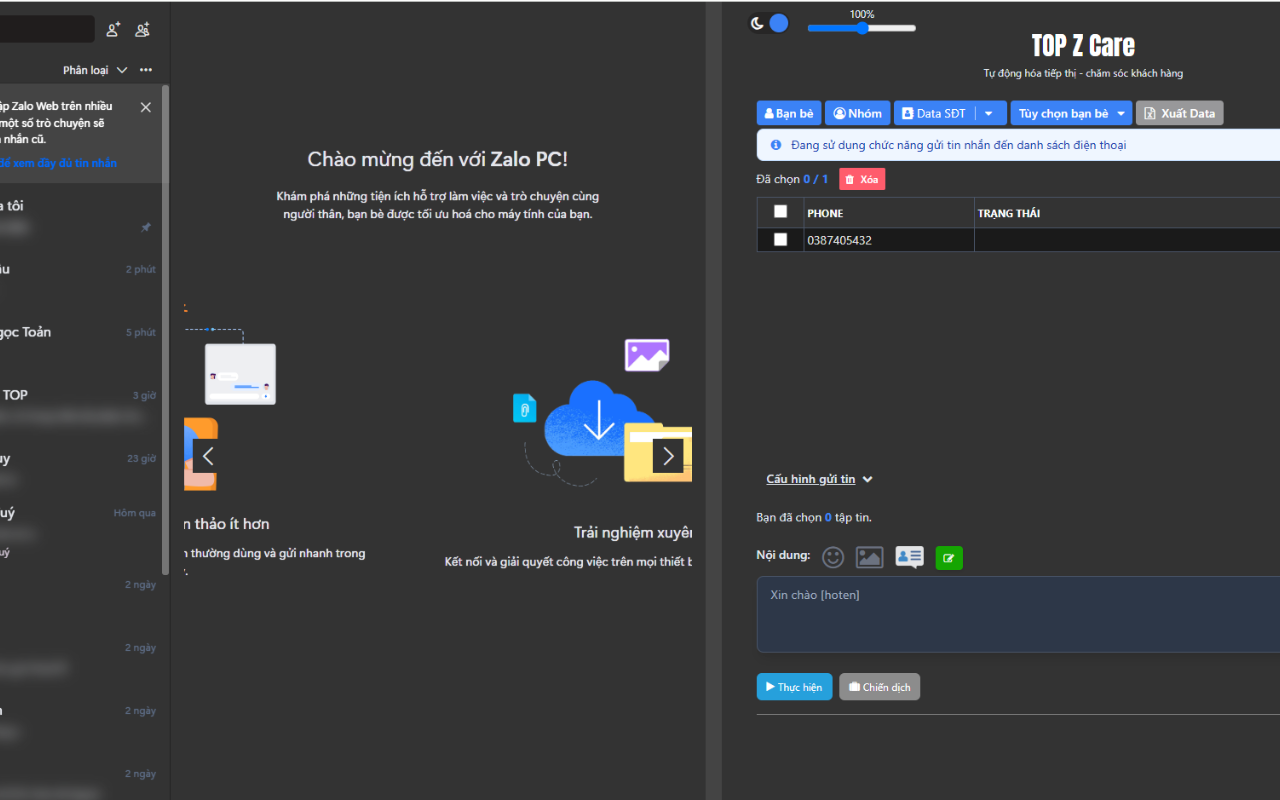Viewport: 1280px width, 800px height.
Task: Open the three-dot menu beside Phân loại
Action: (146, 70)
